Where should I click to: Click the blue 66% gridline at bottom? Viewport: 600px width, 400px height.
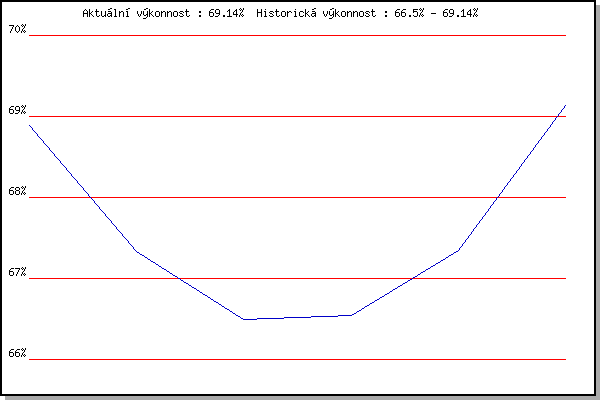(x=300, y=359)
